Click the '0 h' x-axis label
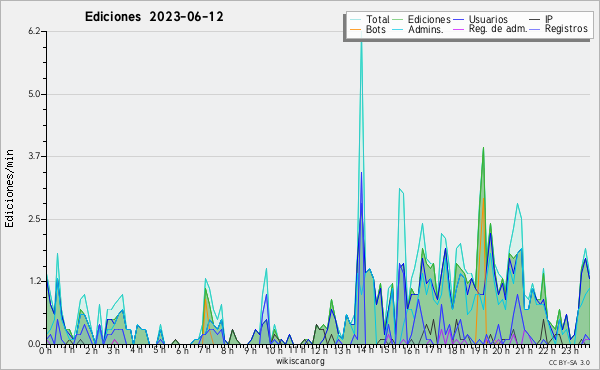The height and width of the screenshot is (370, 600). tap(45, 350)
